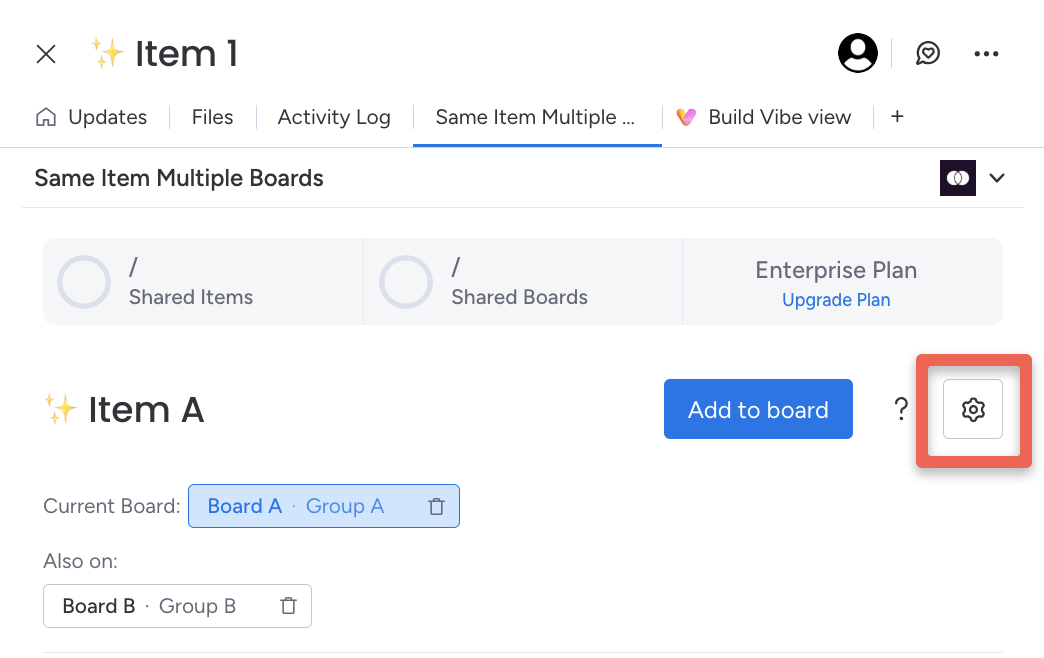Click the Shared Items progress circle
The height and width of the screenshot is (658, 1044).
point(84,282)
